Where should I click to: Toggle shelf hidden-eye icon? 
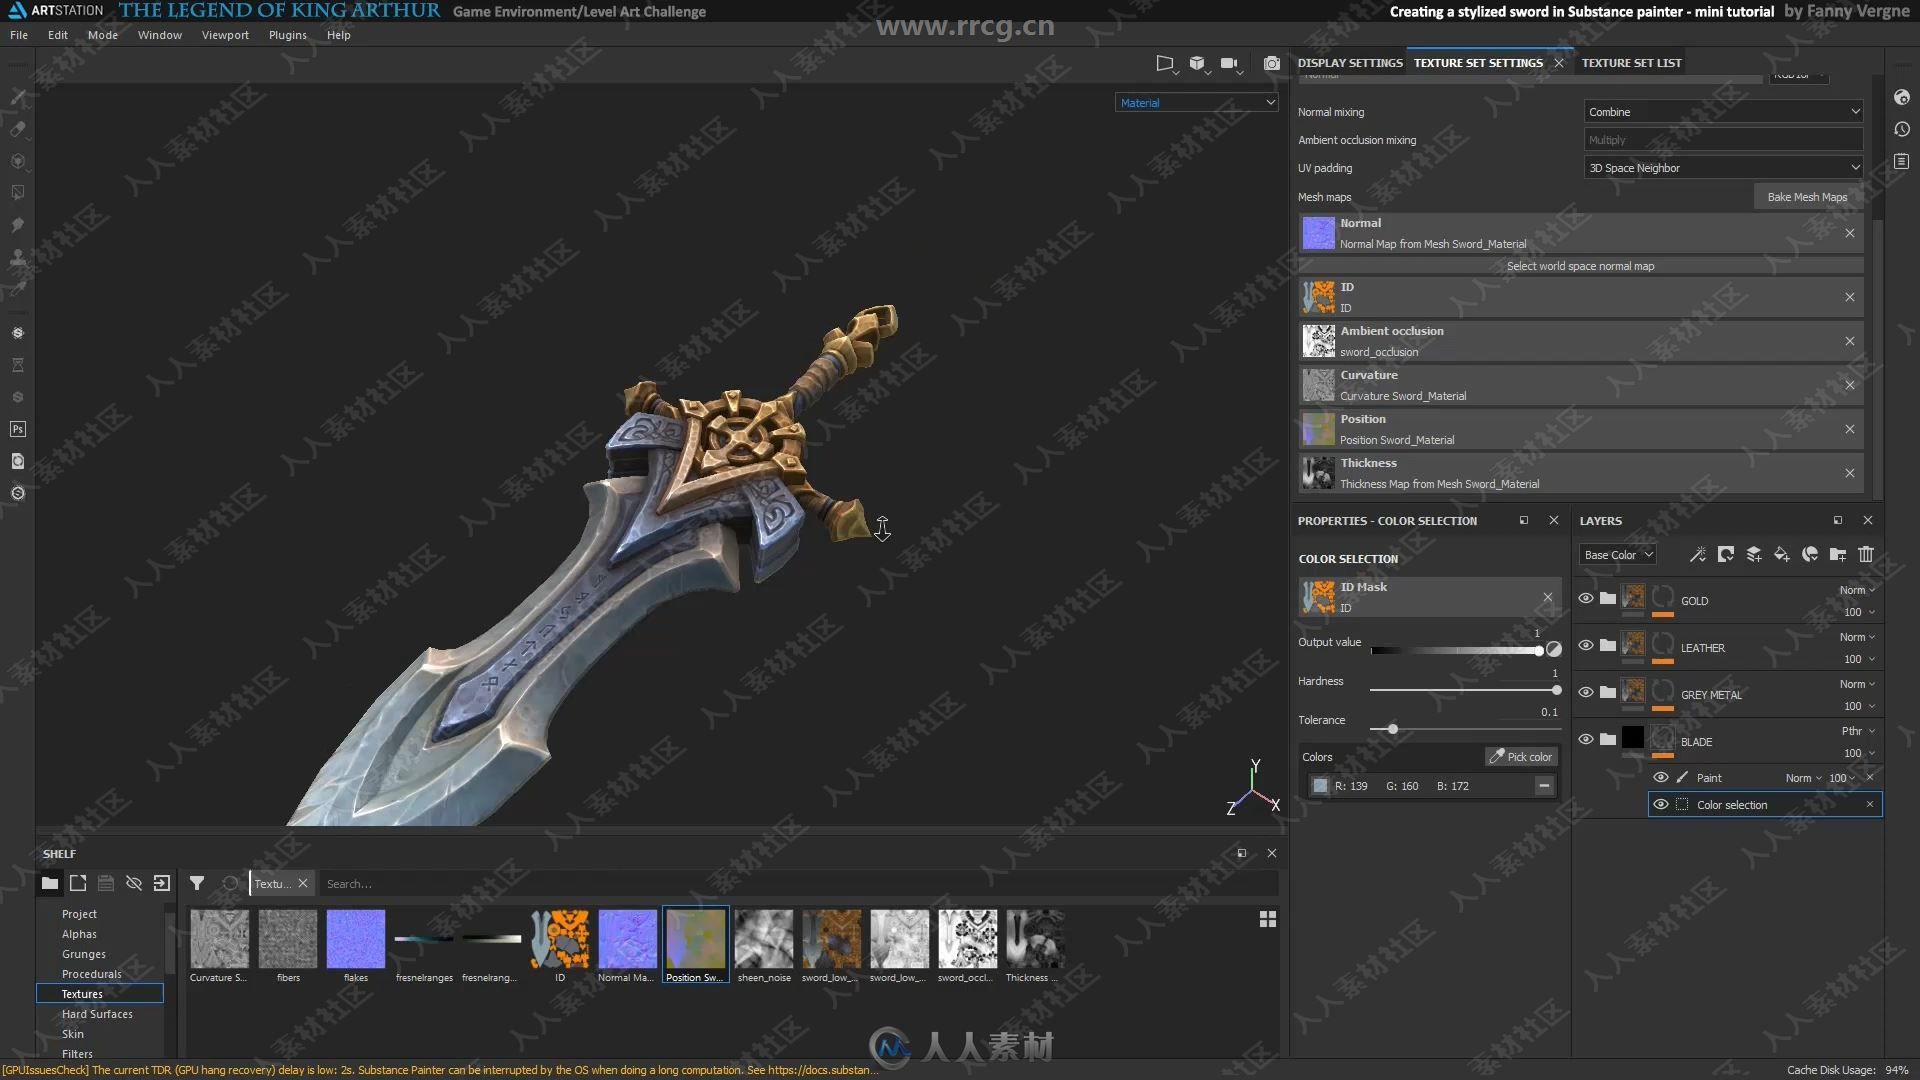133,883
